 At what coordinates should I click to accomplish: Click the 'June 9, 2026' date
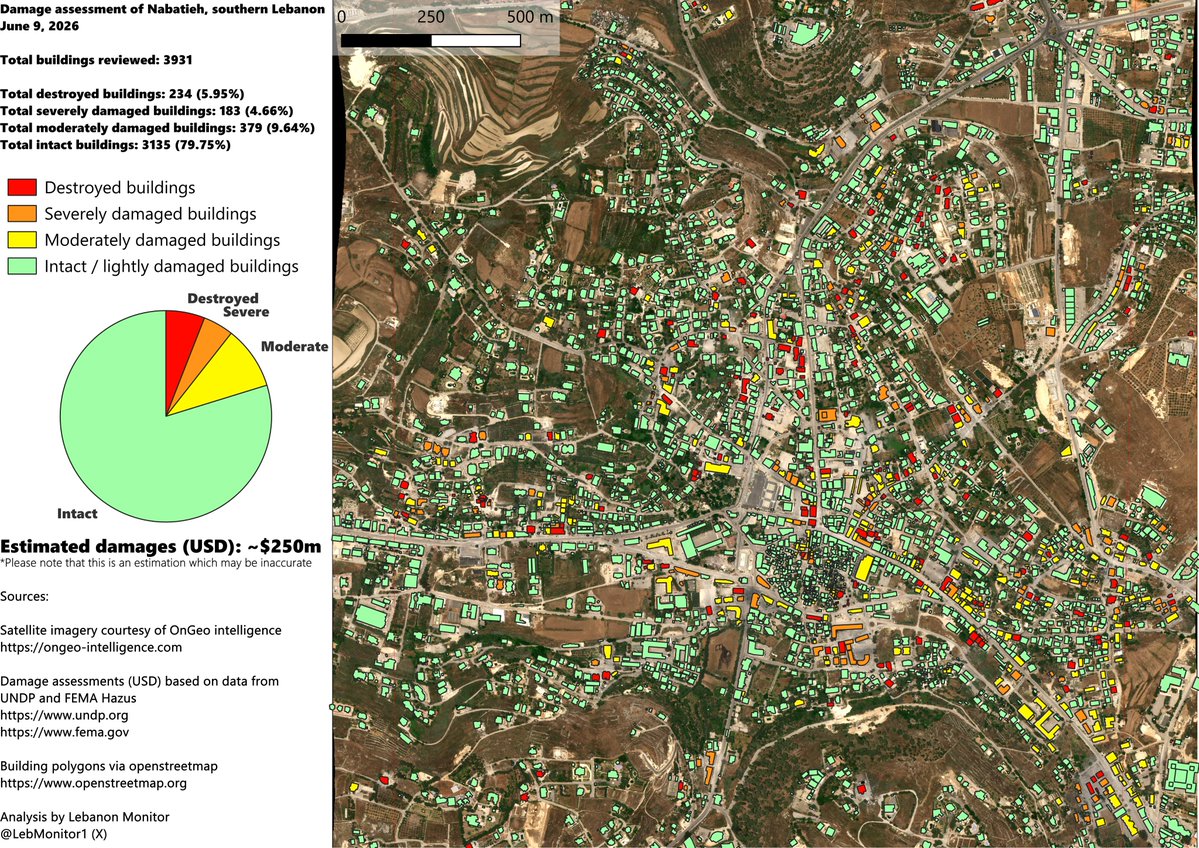point(40,26)
